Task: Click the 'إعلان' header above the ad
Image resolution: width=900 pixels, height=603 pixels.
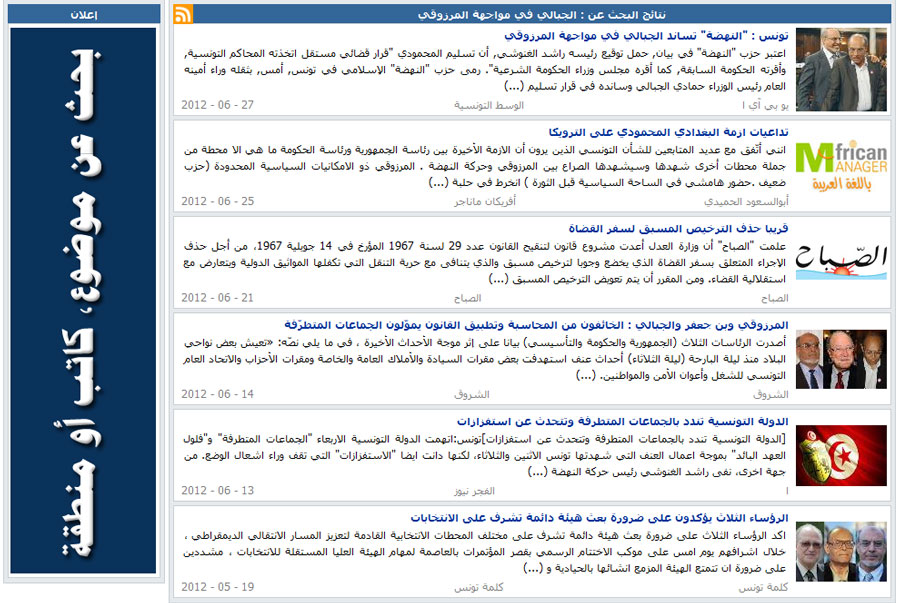Action: 84,14
